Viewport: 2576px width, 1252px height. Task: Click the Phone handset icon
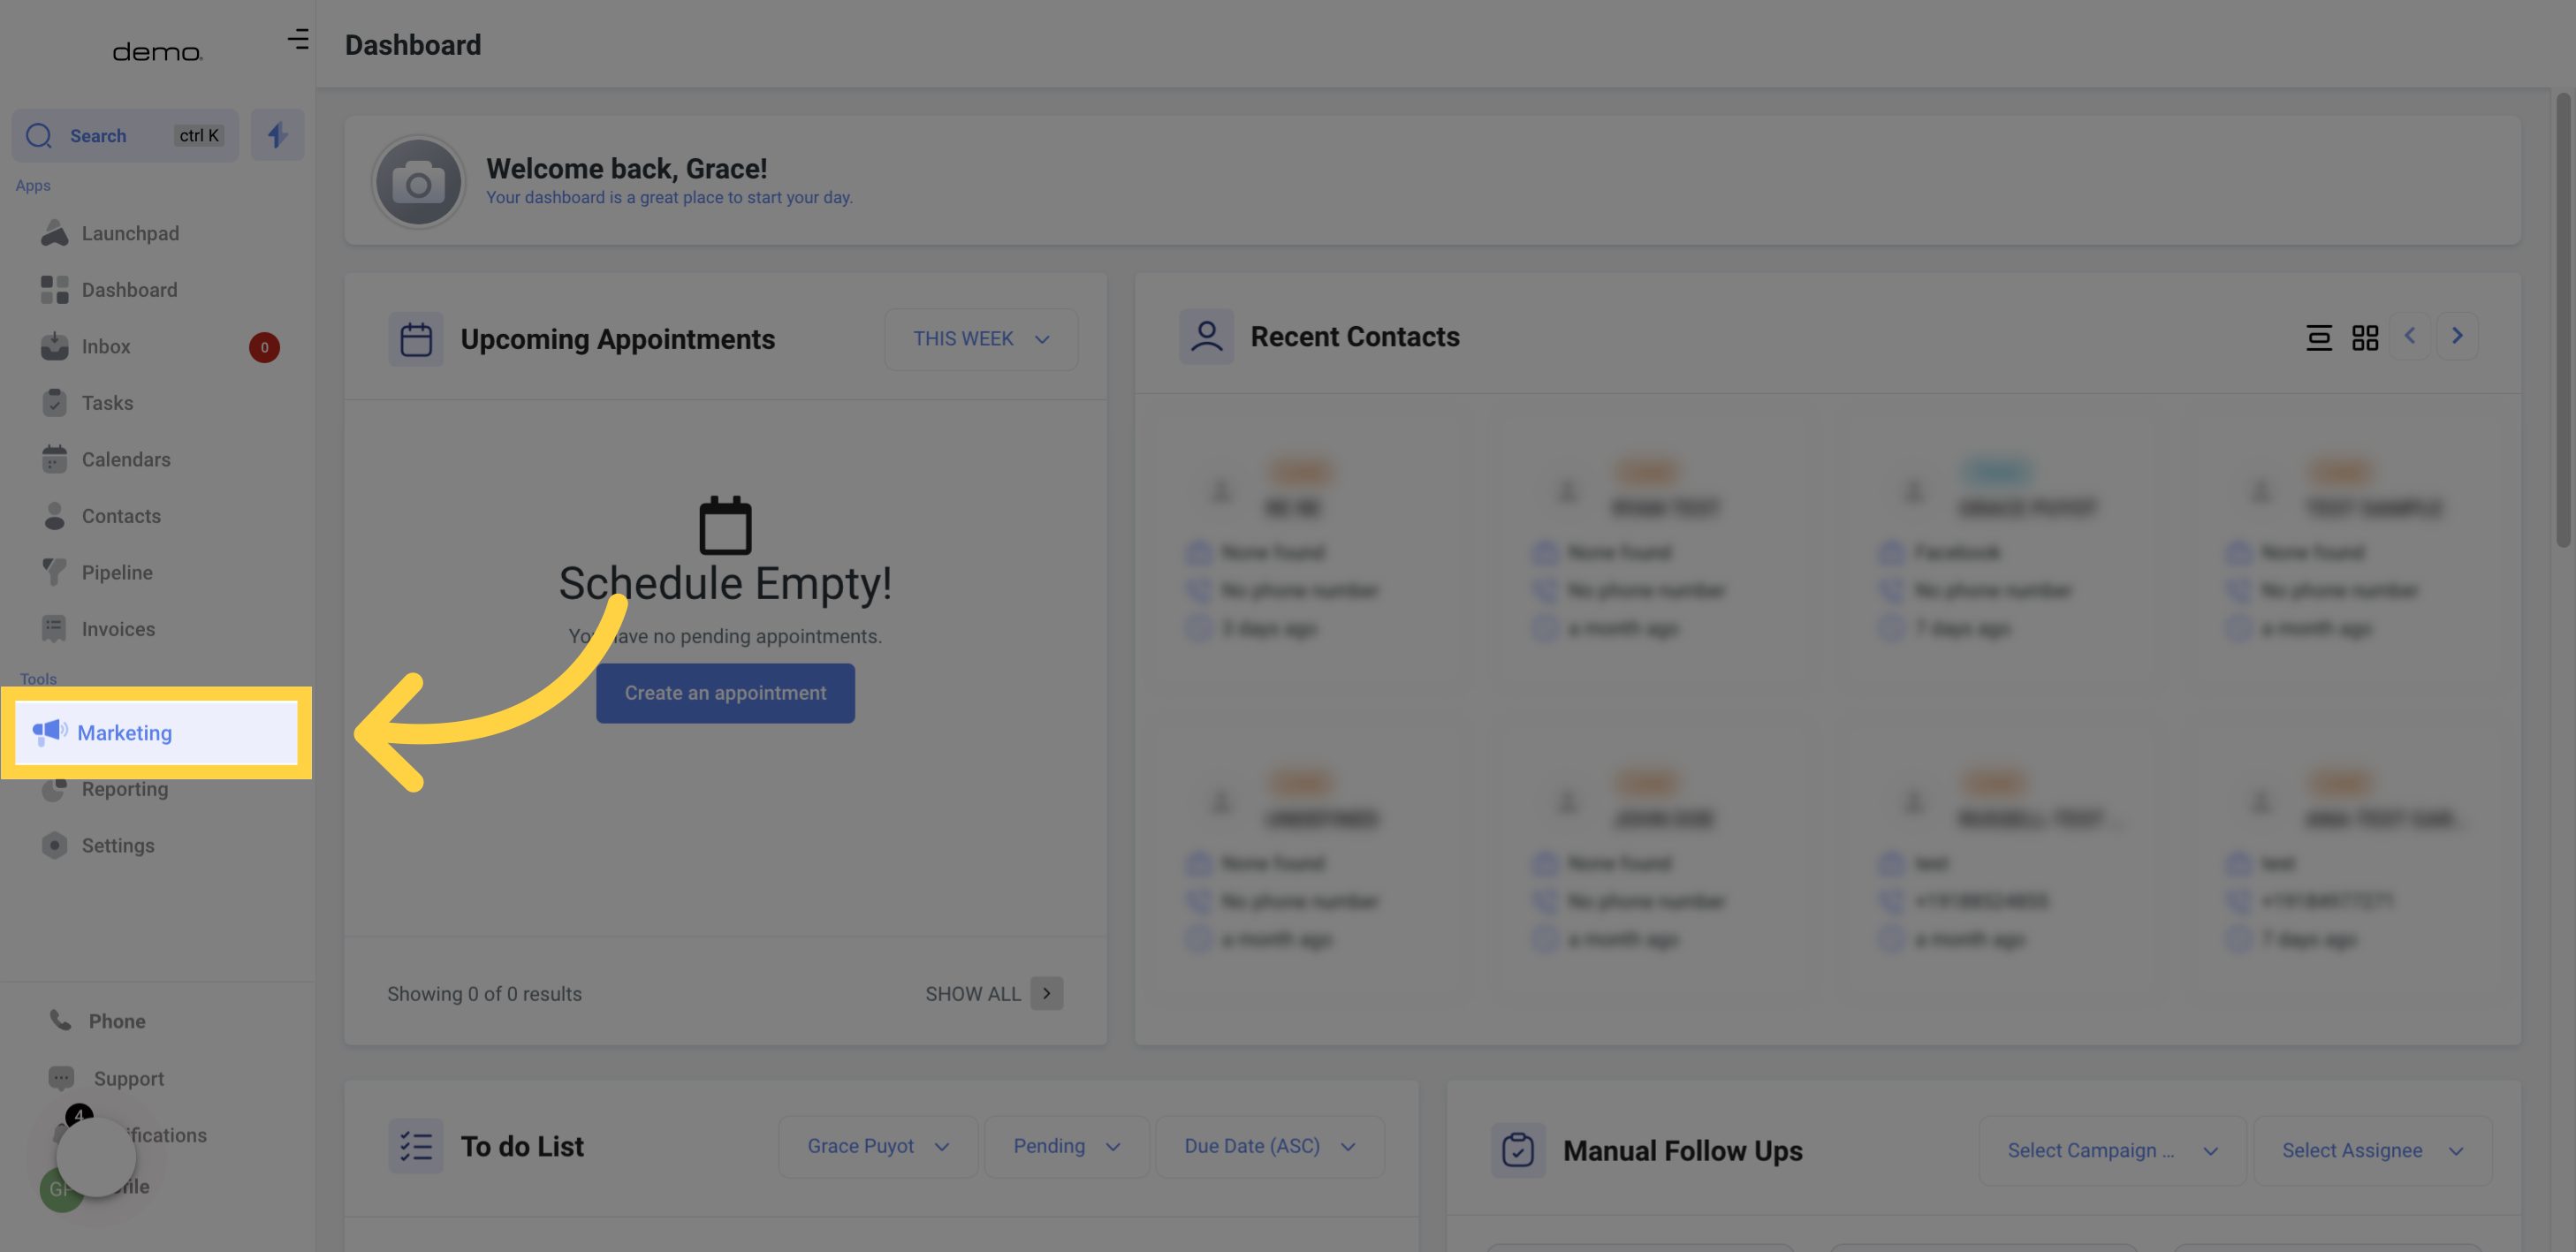(61, 1020)
